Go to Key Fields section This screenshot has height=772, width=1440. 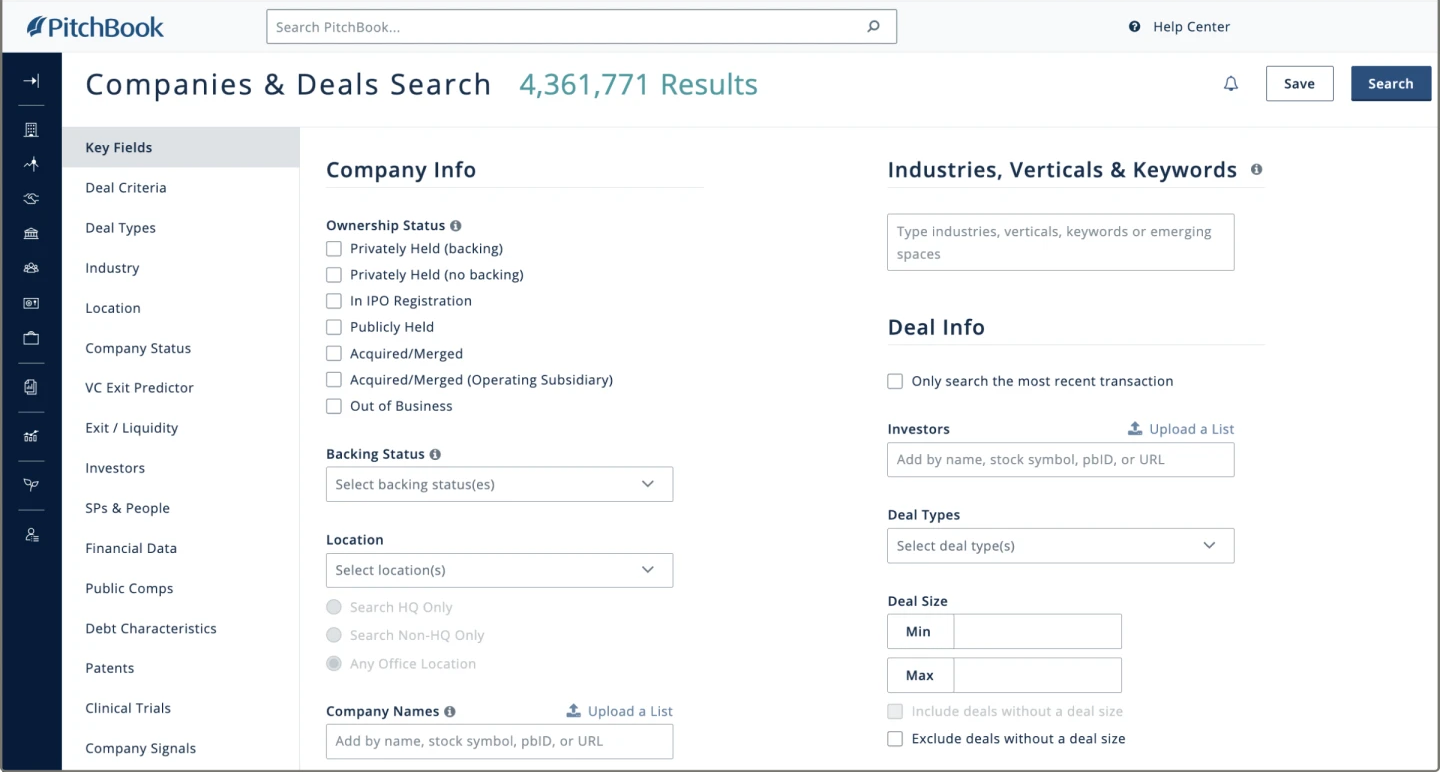click(x=180, y=148)
